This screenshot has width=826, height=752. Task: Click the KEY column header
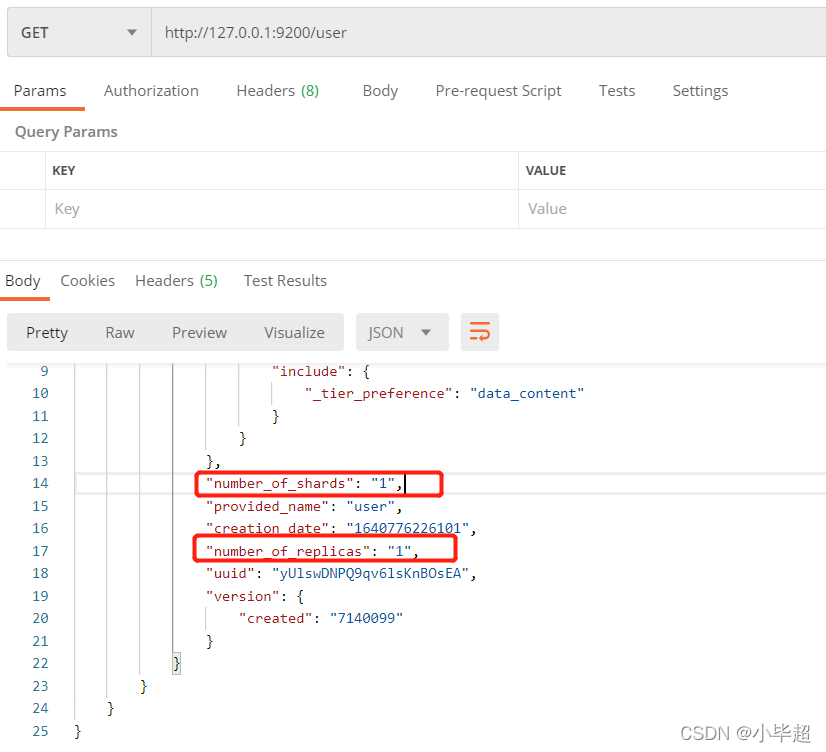64,171
